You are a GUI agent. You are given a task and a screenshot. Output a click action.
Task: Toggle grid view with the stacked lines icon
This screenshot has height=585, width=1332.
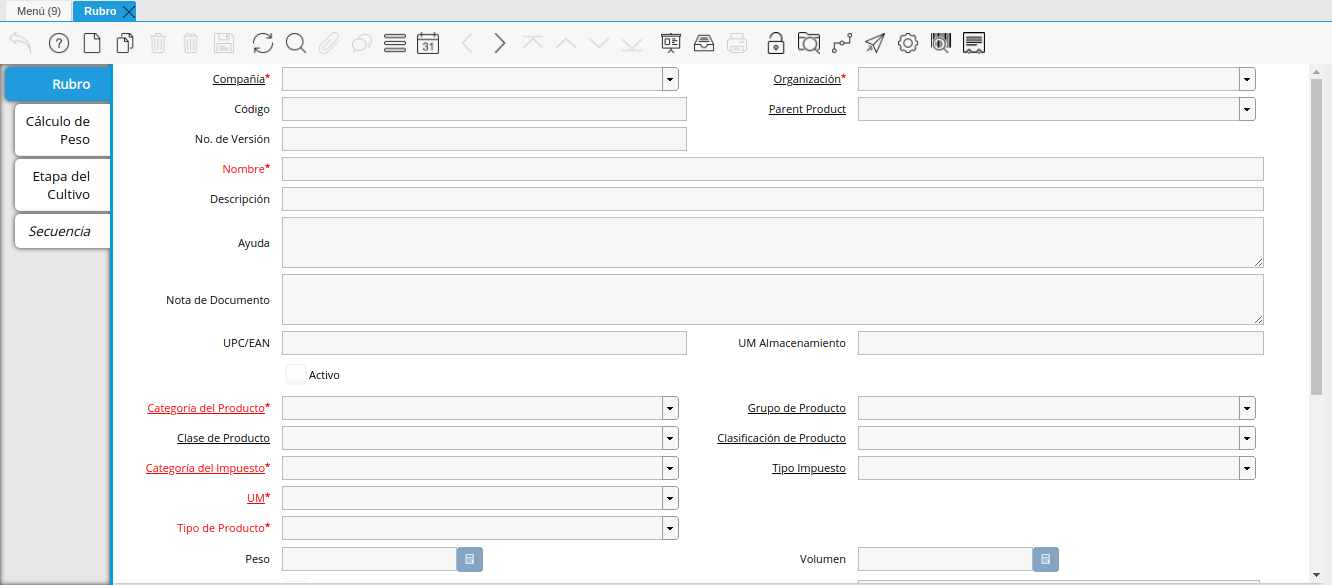point(395,43)
